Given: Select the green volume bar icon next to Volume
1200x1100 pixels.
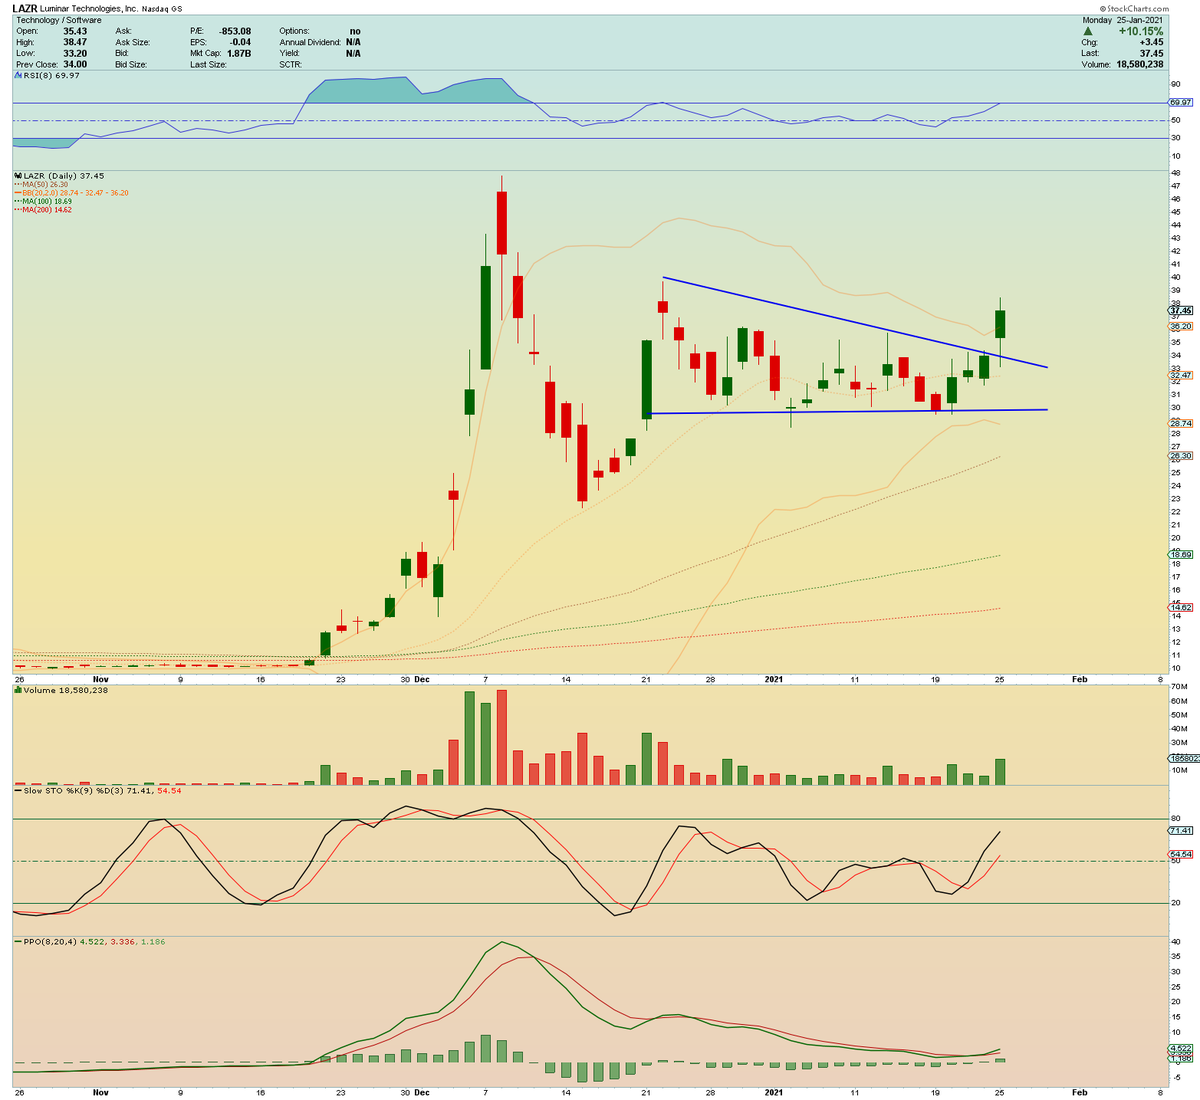Looking at the screenshot, I should click(x=16, y=690).
